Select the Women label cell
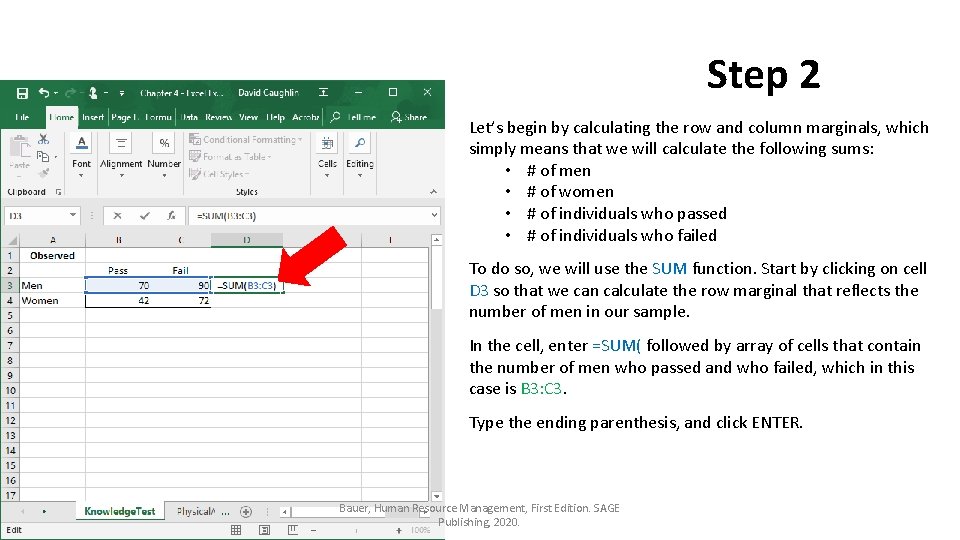 [x=53, y=301]
